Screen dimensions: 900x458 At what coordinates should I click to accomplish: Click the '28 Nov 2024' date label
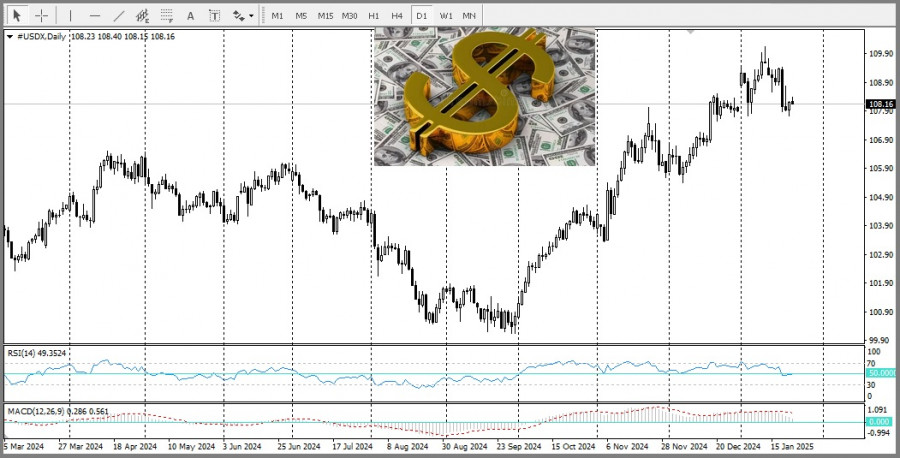(x=684, y=447)
